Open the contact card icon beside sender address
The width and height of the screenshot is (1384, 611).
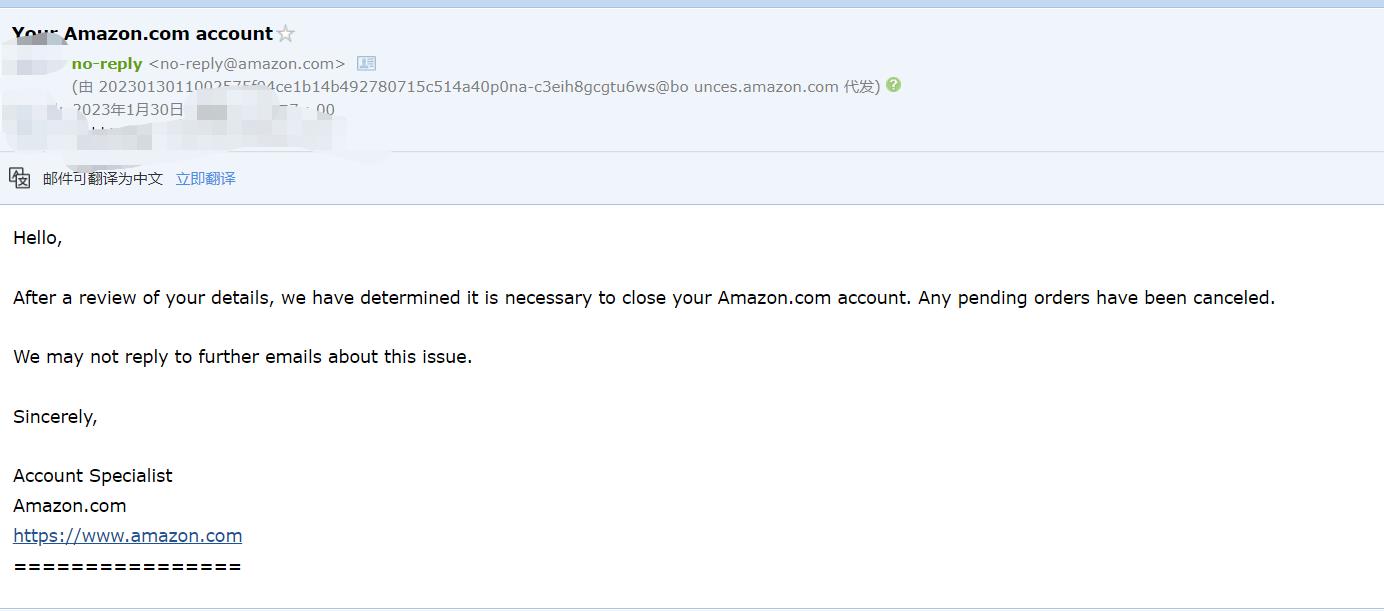365,63
